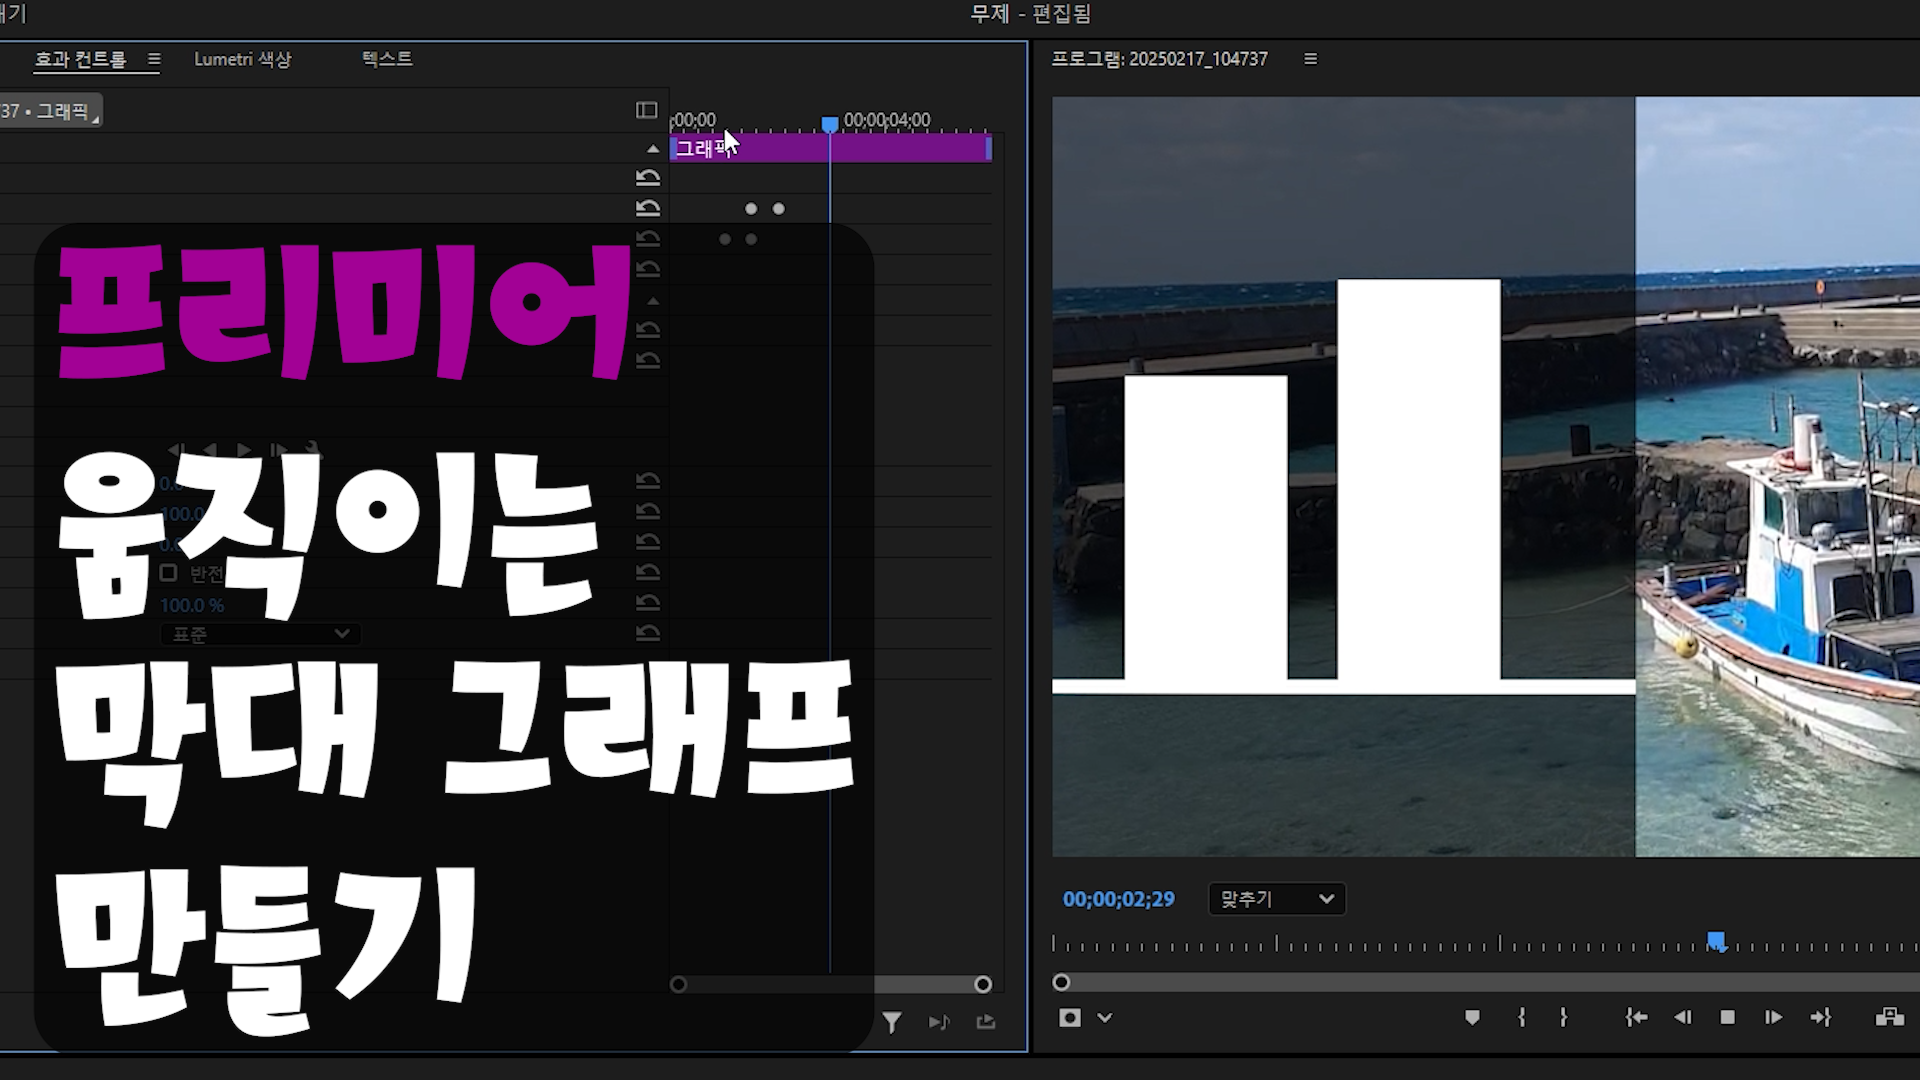The height and width of the screenshot is (1080, 1920).
Task: Step back one frame
Action: (x=1682, y=1017)
